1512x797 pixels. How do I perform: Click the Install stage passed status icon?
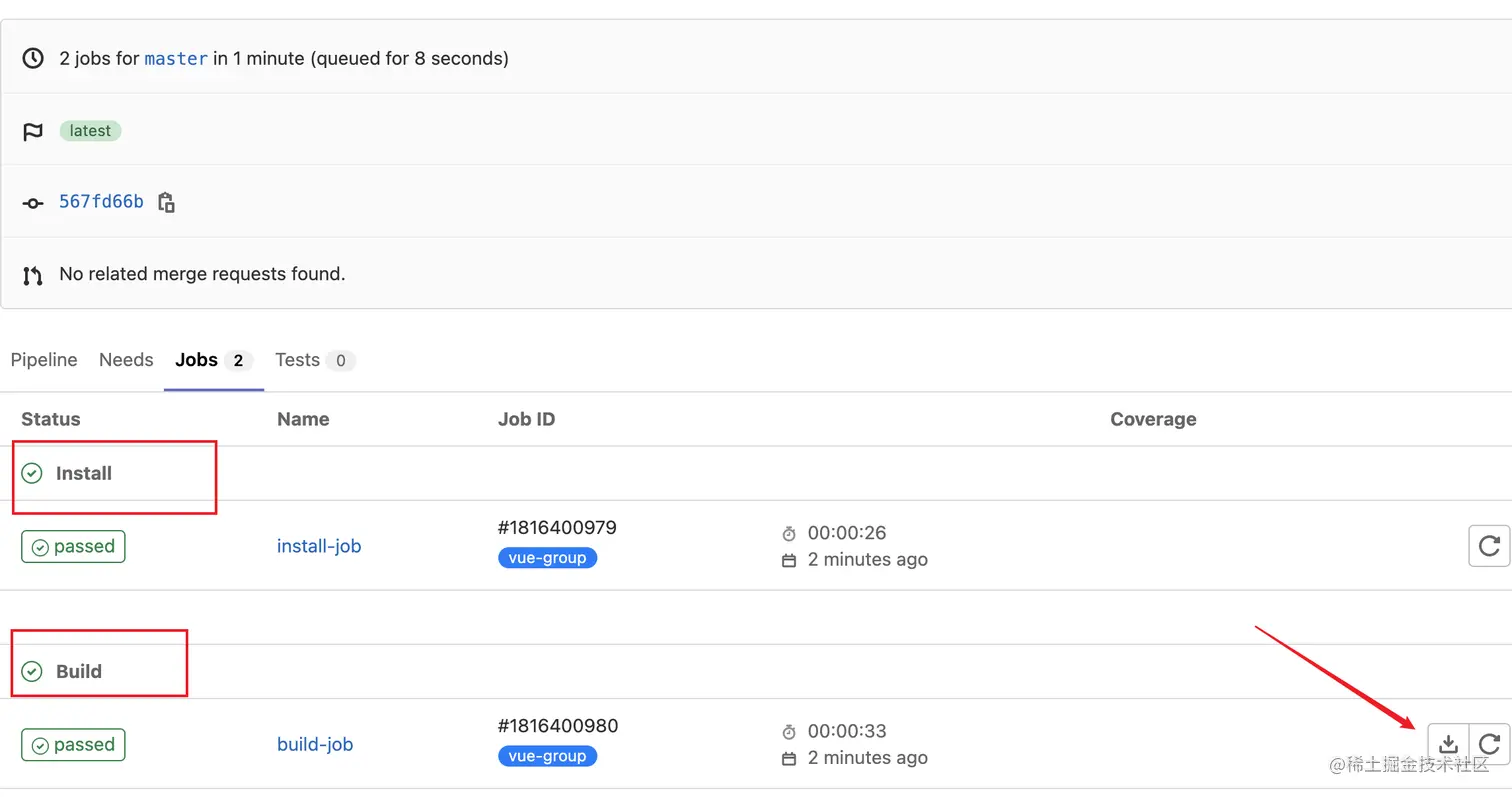tap(32, 473)
